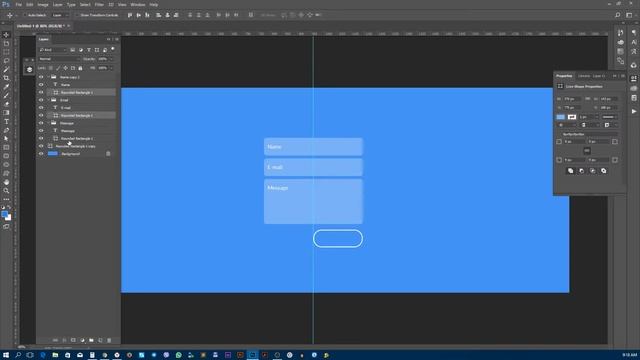Toggle visibility of Message group
640x360 pixels.
point(41,123)
